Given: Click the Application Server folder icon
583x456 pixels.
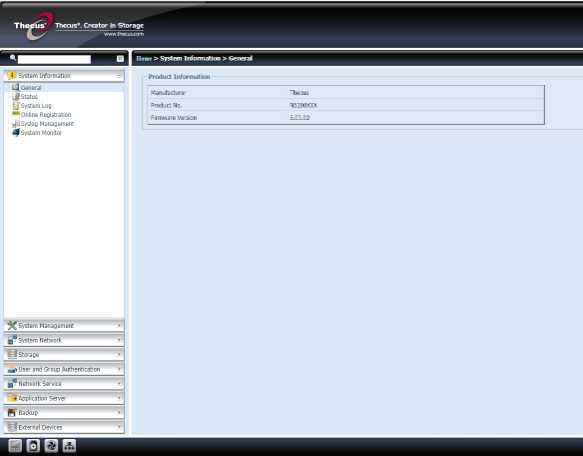Looking at the screenshot, I should click(x=12, y=398).
